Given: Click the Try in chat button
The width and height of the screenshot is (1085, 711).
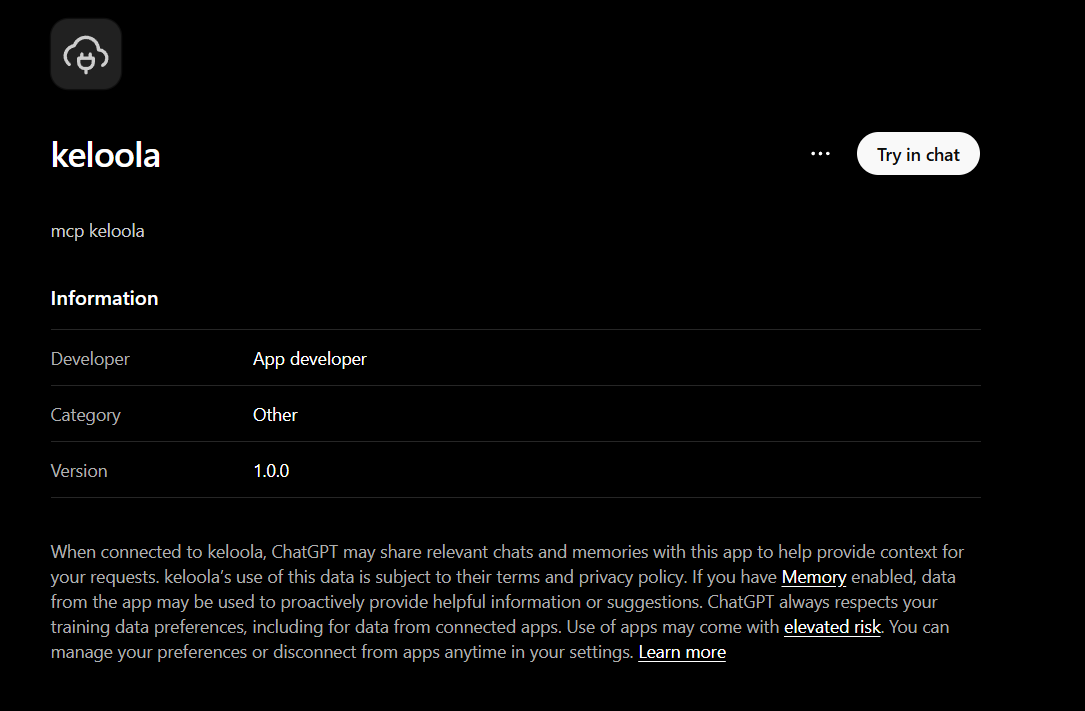Looking at the screenshot, I should click(918, 154).
